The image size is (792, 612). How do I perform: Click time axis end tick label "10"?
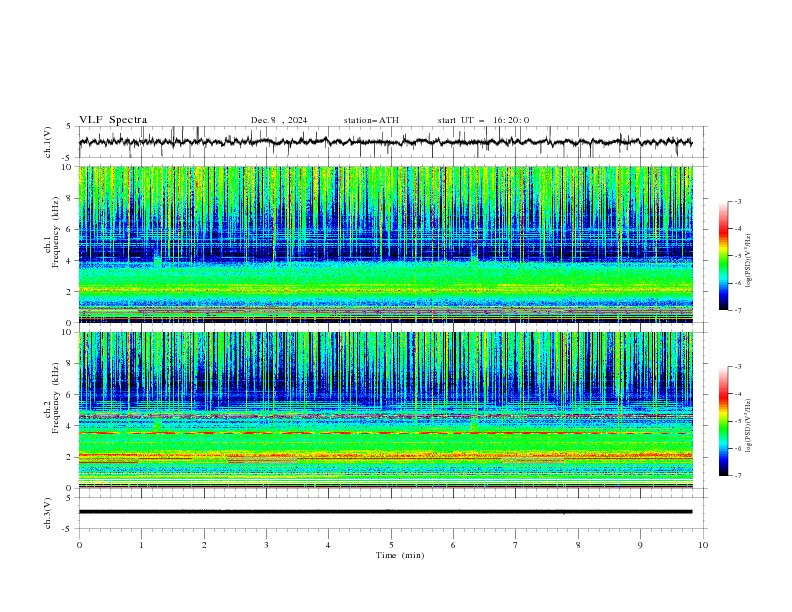coord(703,545)
